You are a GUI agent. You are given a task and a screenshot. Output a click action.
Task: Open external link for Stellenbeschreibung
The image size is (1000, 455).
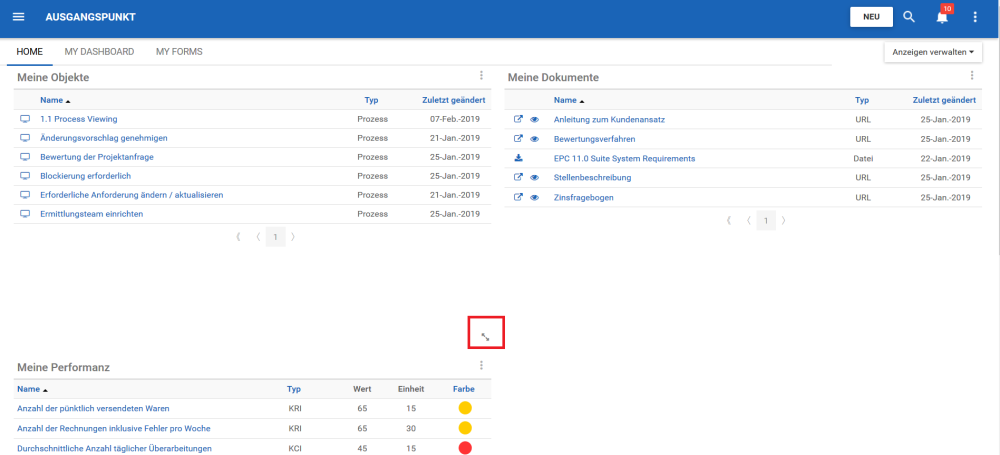tap(518, 177)
